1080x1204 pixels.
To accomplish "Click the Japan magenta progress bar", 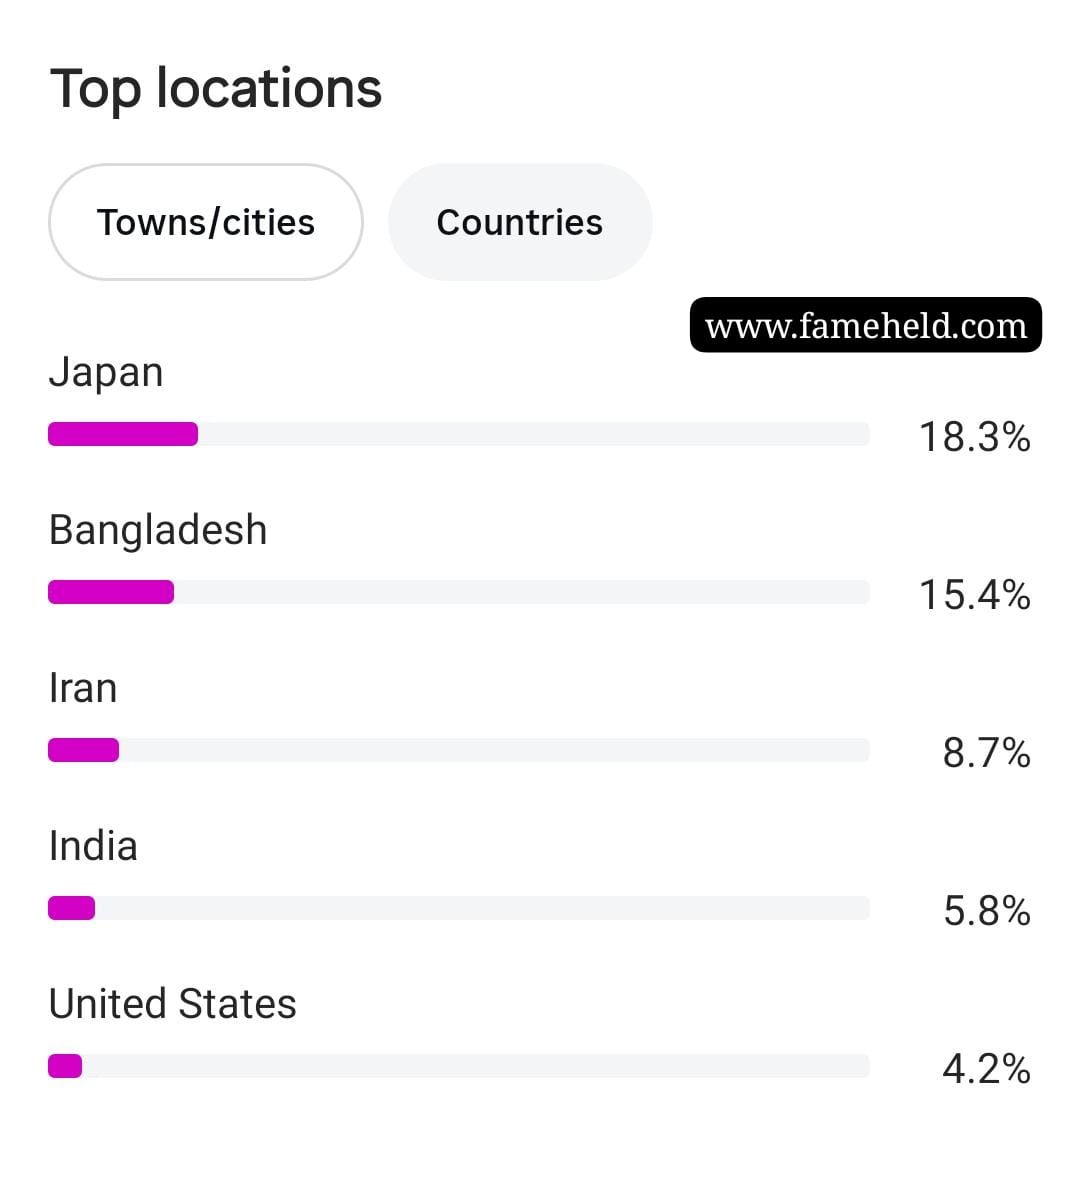I will click(x=123, y=434).
